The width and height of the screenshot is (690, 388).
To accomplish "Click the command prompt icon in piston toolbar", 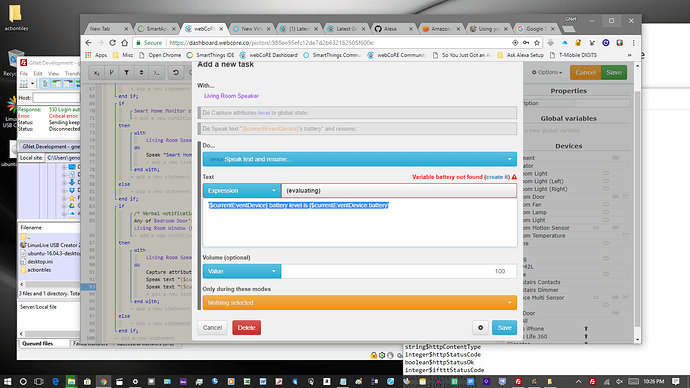I will [156, 73].
